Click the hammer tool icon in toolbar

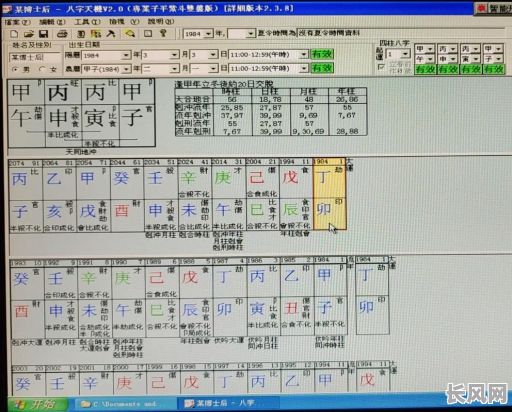click(x=111, y=34)
